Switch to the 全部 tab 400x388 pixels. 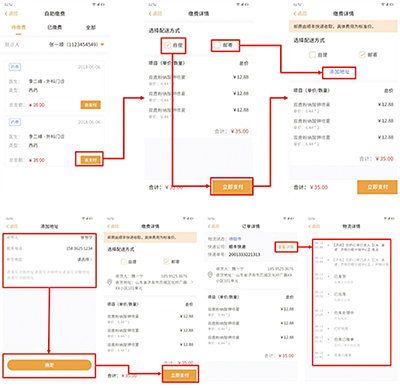tap(91, 27)
